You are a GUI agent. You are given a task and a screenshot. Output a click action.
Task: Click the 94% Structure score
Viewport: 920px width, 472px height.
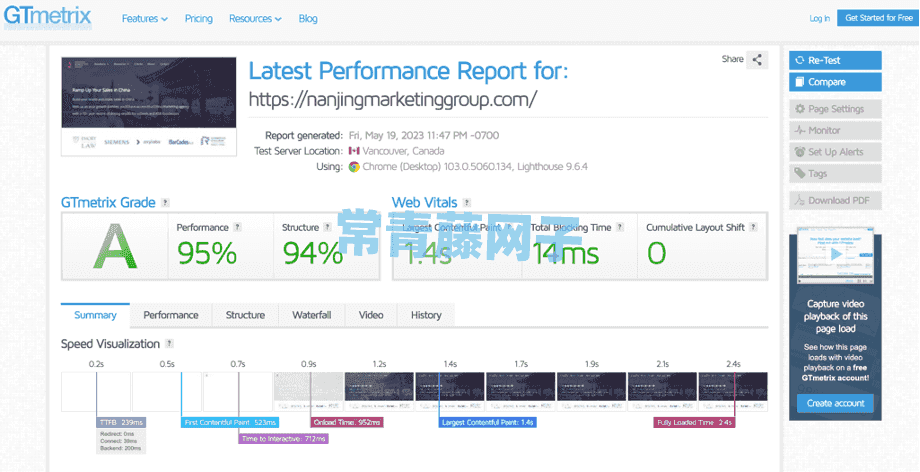(312, 254)
